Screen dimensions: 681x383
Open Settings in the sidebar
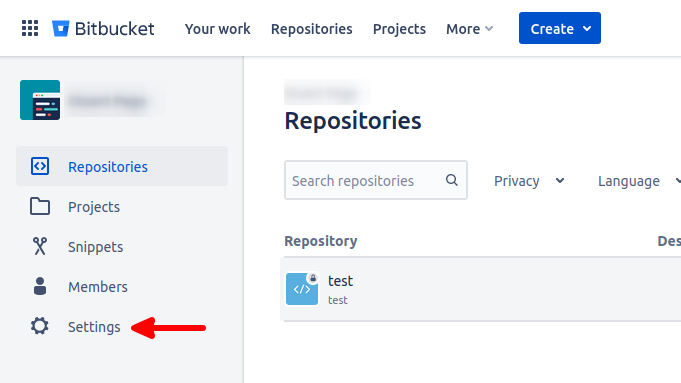pyautogui.click(x=94, y=327)
